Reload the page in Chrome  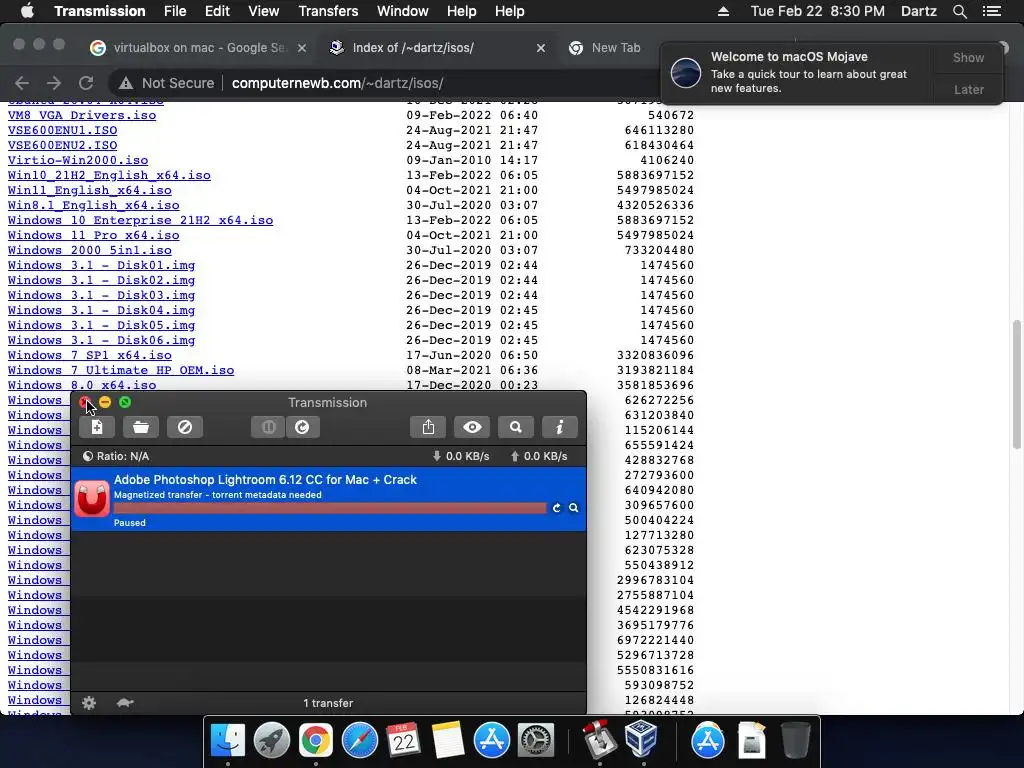click(86, 83)
